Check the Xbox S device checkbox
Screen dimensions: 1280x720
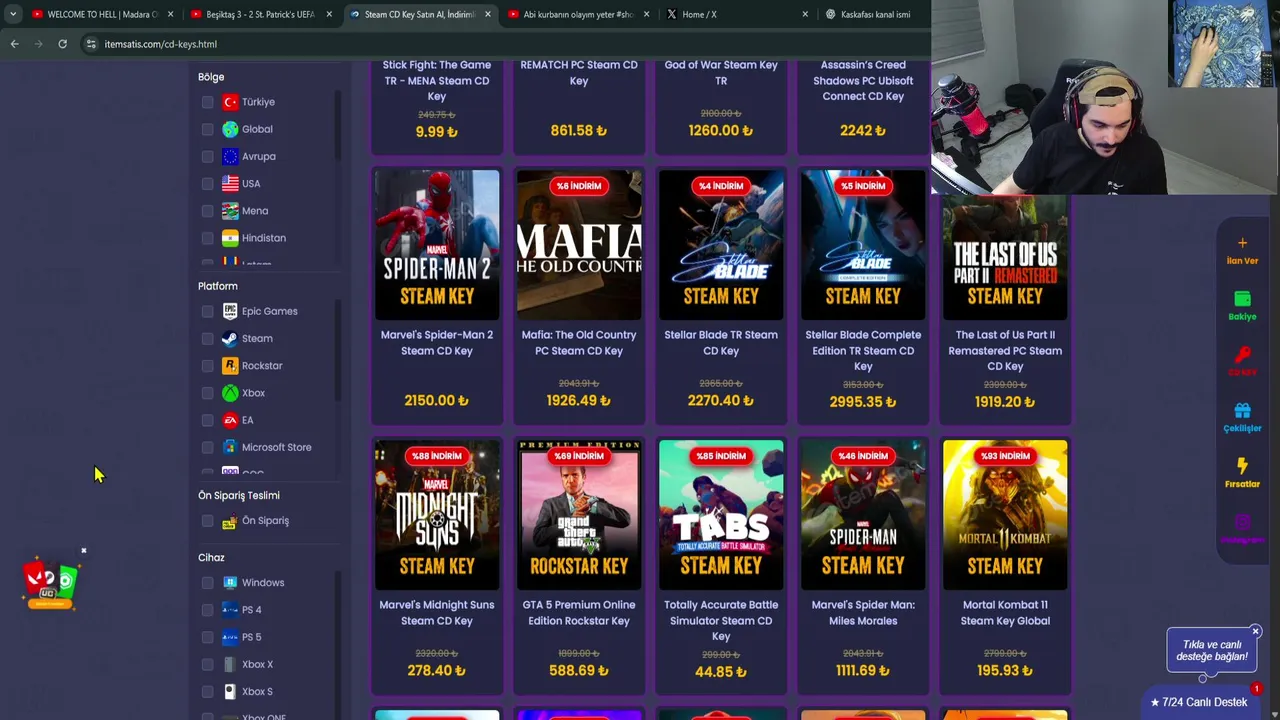[207, 692]
